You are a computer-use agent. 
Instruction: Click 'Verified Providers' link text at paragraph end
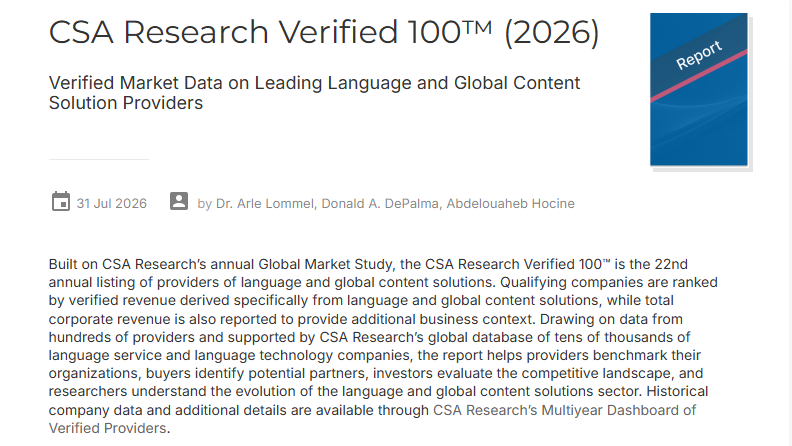tap(108, 428)
